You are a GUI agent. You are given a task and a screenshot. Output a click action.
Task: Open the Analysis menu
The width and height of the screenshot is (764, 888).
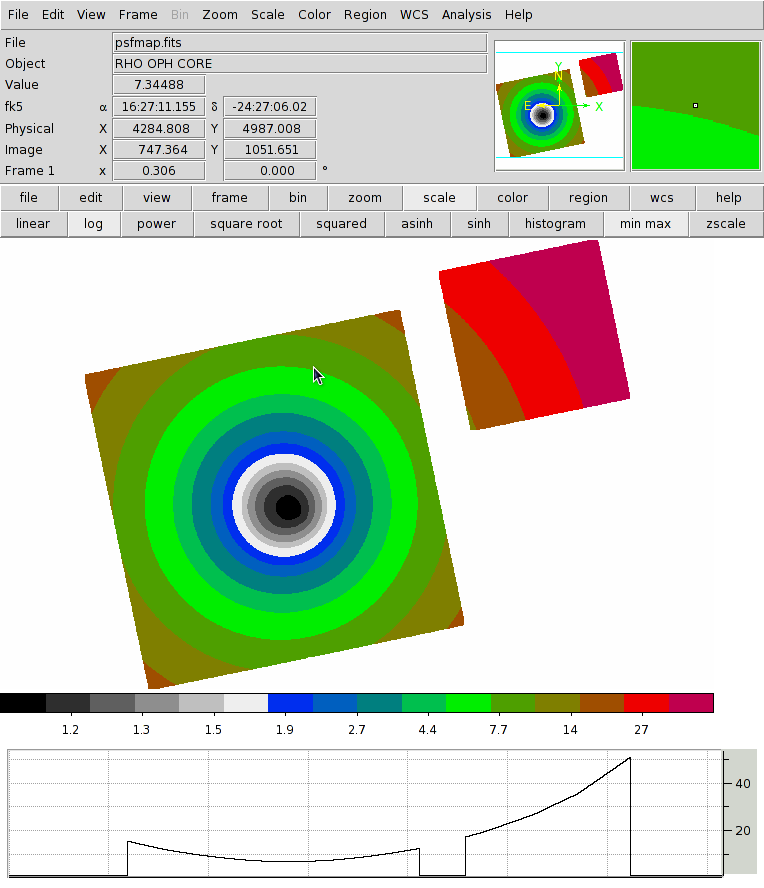[x=466, y=15]
